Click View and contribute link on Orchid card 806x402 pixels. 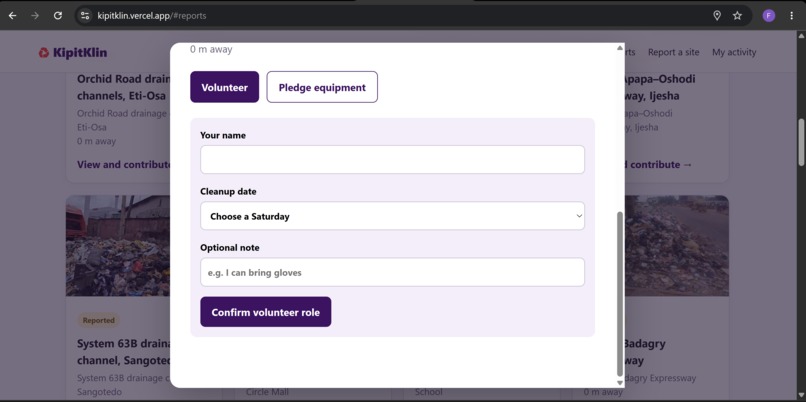(x=123, y=165)
